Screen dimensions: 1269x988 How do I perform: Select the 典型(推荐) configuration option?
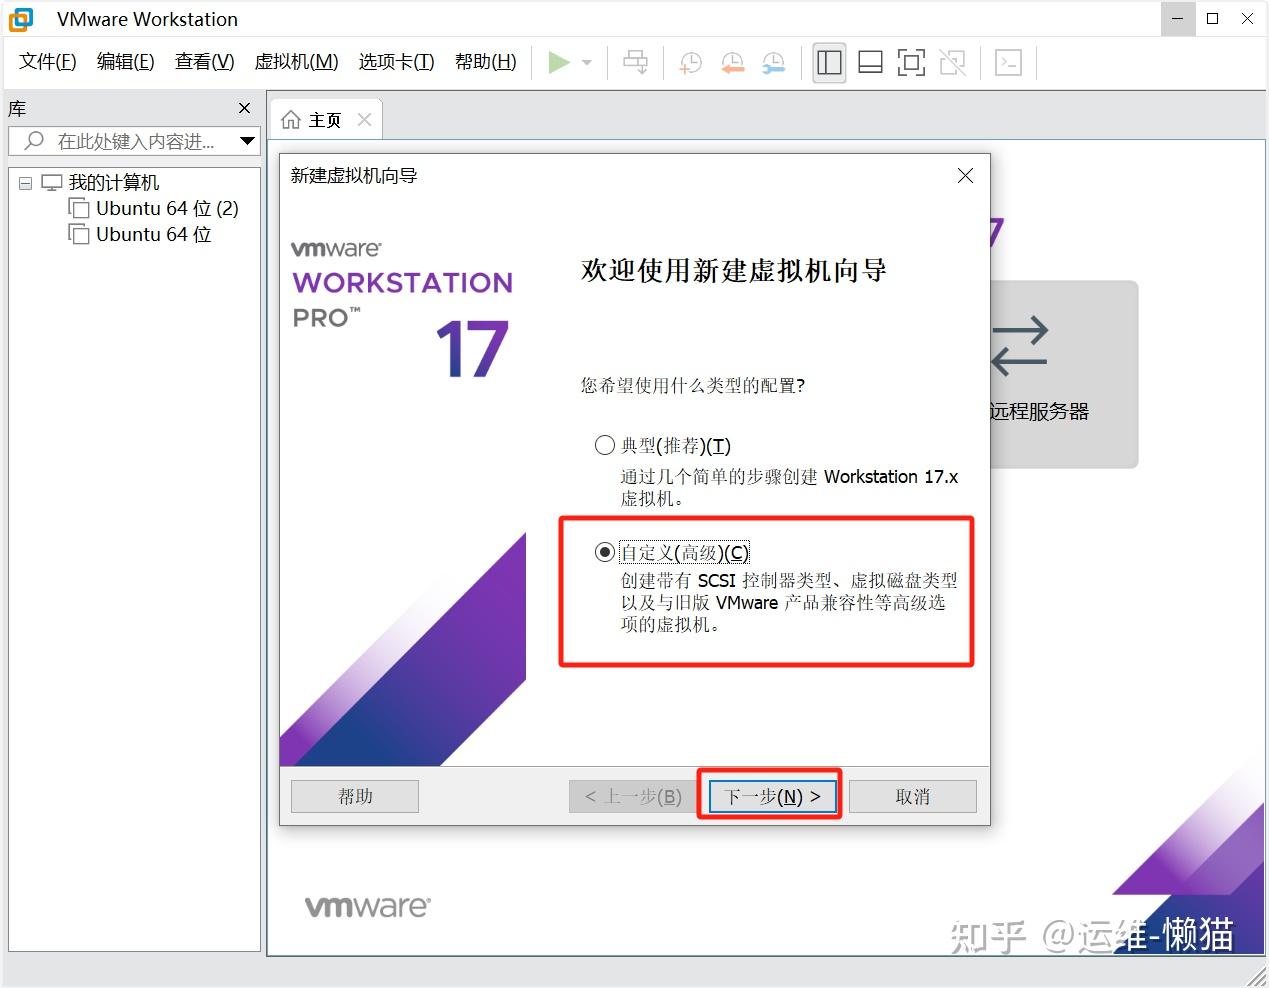[x=604, y=445]
